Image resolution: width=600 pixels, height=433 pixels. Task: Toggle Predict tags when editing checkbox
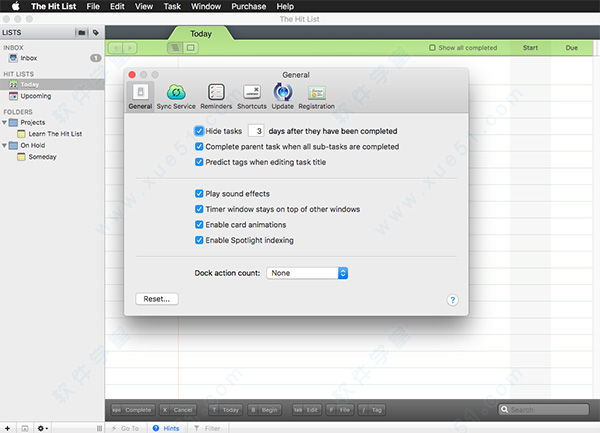(199, 162)
